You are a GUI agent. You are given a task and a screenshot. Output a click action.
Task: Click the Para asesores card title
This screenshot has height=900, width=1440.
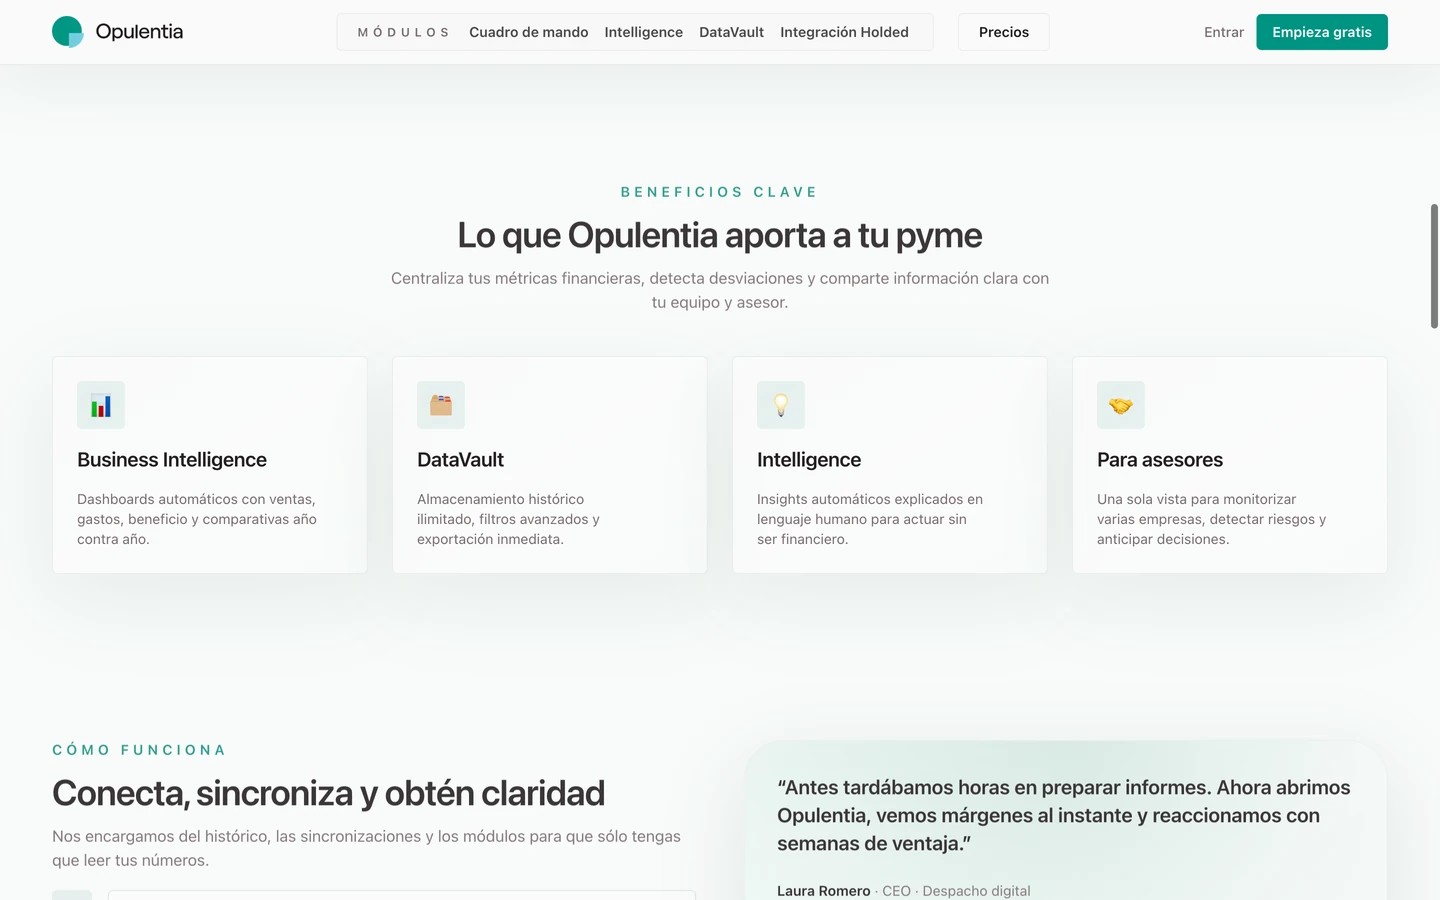pyautogui.click(x=1160, y=460)
